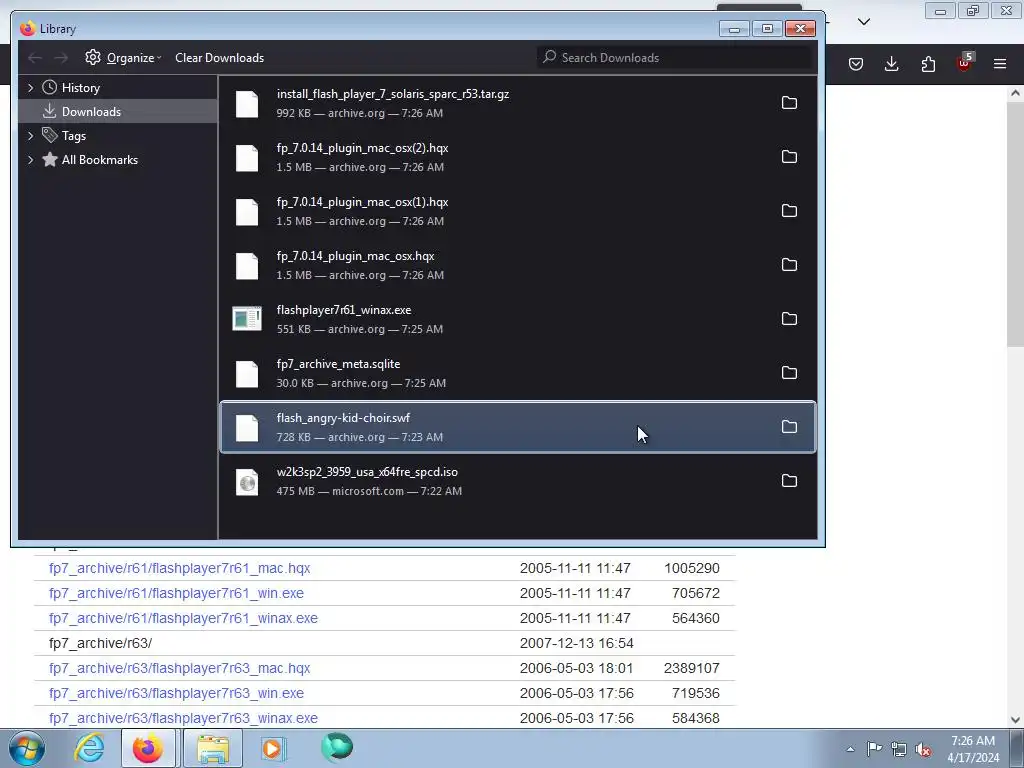The width and height of the screenshot is (1024, 768).
Task: Select the fp_7.0.14_plugin_mac_osx(2).hqx filename
Action: pyautogui.click(x=362, y=148)
